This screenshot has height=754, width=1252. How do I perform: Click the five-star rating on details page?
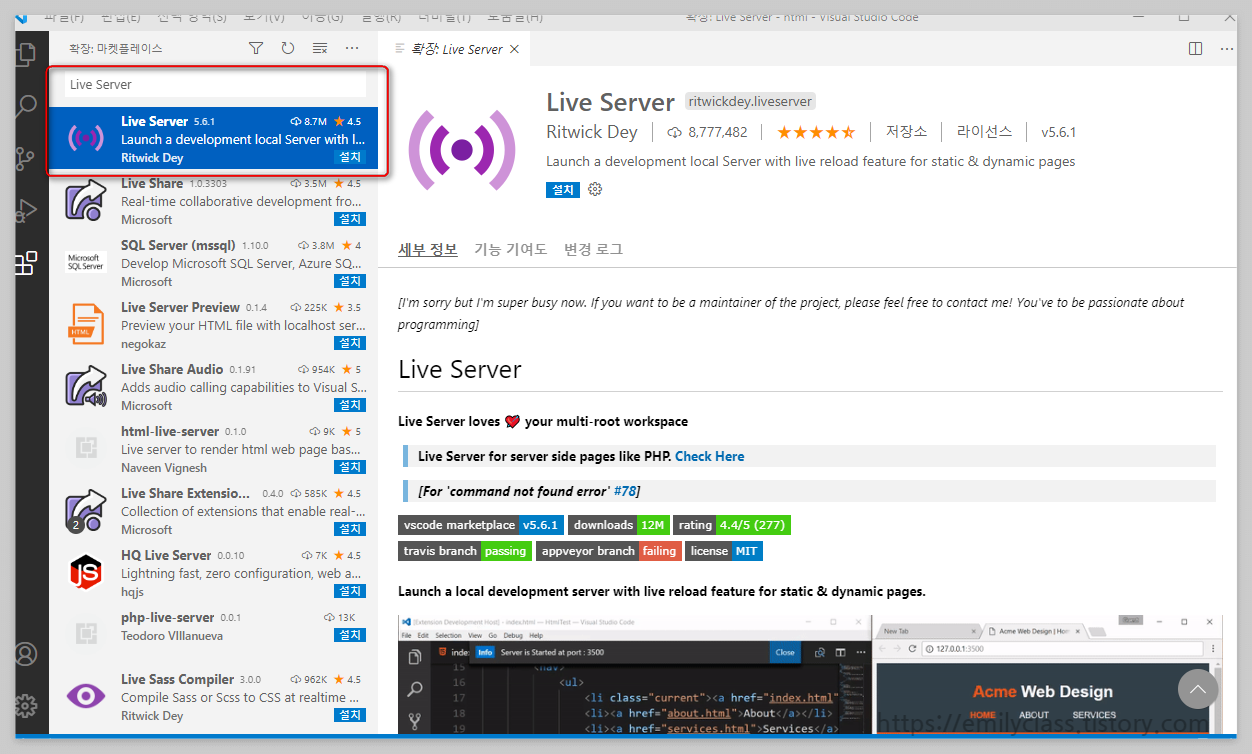(x=816, y=132)
